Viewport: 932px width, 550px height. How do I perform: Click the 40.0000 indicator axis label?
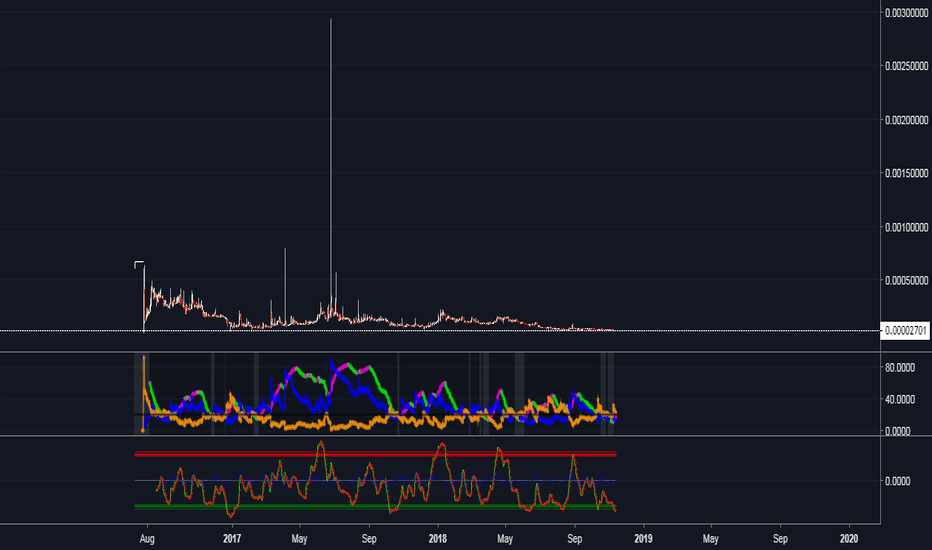(899, 399)
